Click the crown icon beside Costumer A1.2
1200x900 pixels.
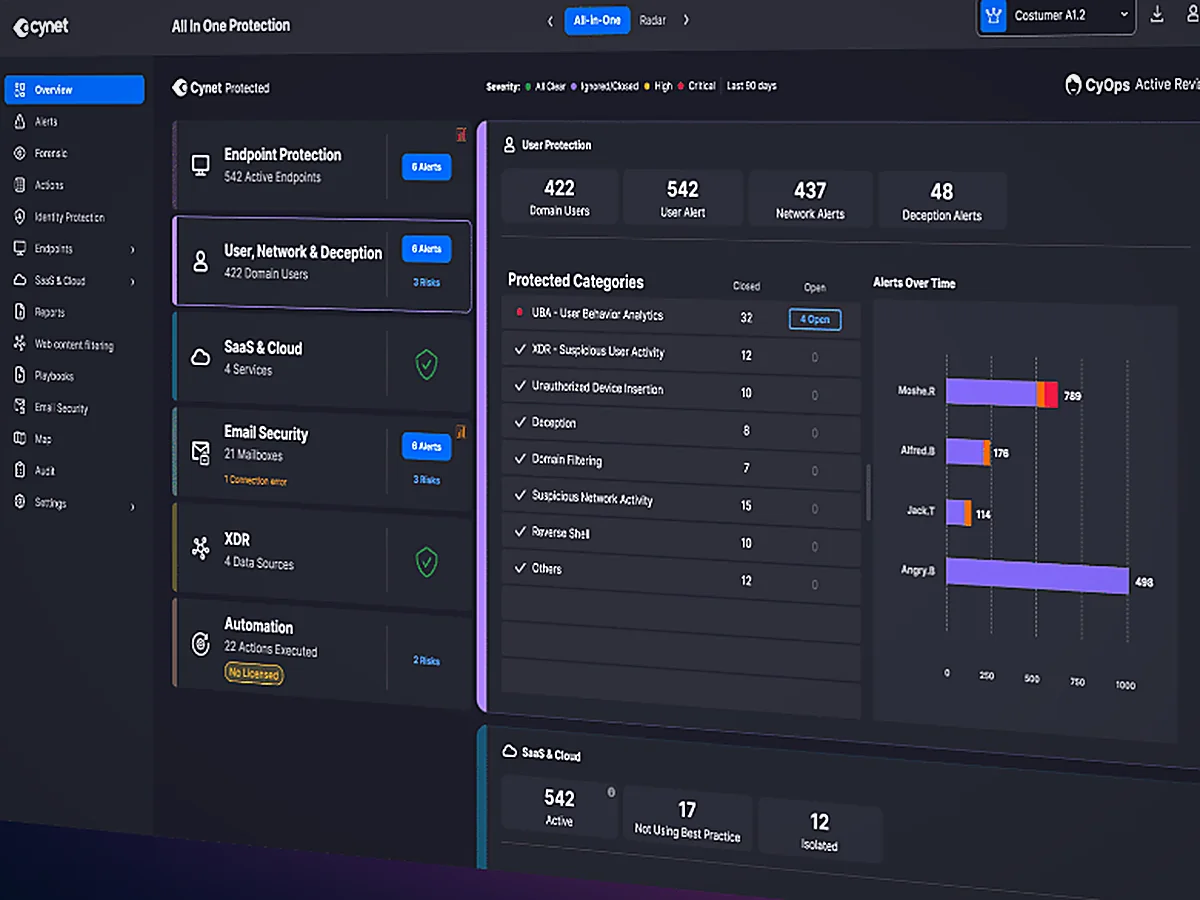pyautogui.click(x=993, y=15)
